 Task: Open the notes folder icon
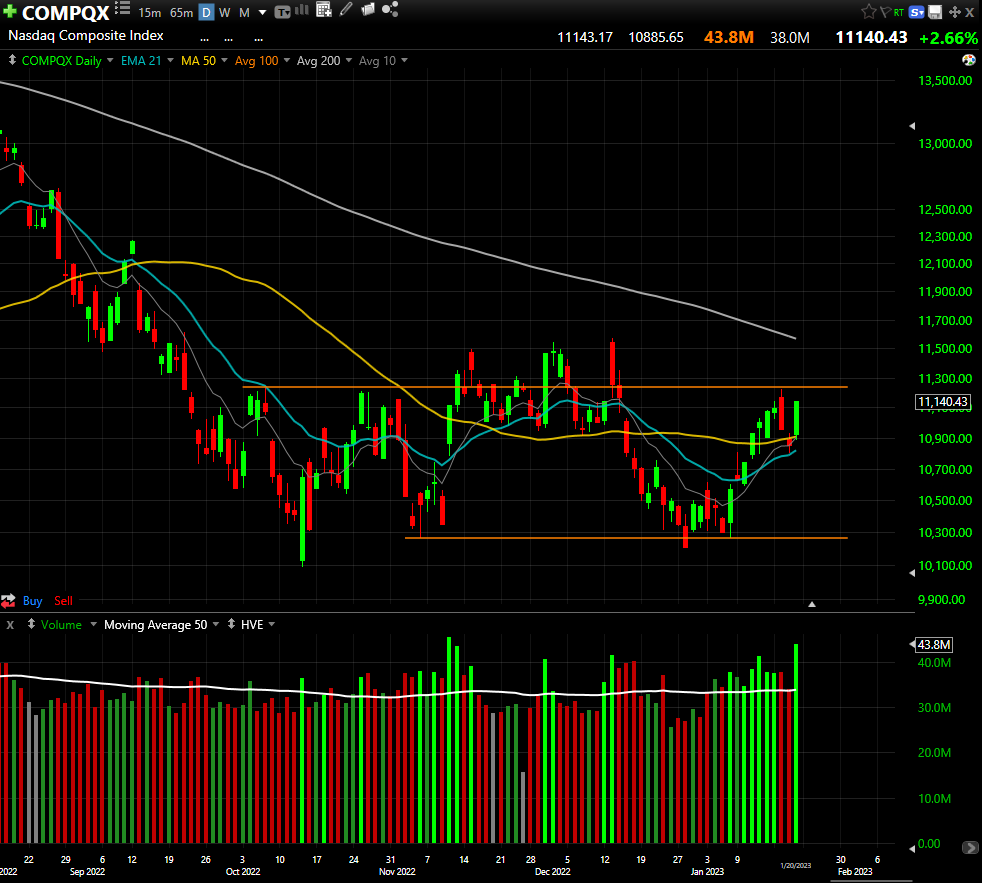pos(368,9)
